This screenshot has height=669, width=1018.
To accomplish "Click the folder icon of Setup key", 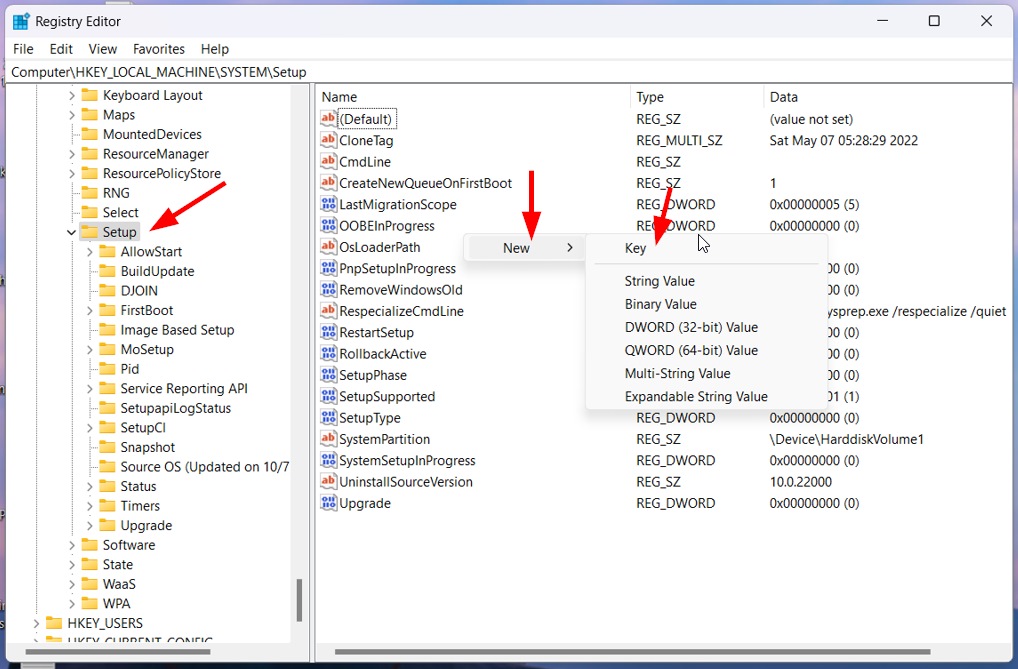I will [90, 232].
